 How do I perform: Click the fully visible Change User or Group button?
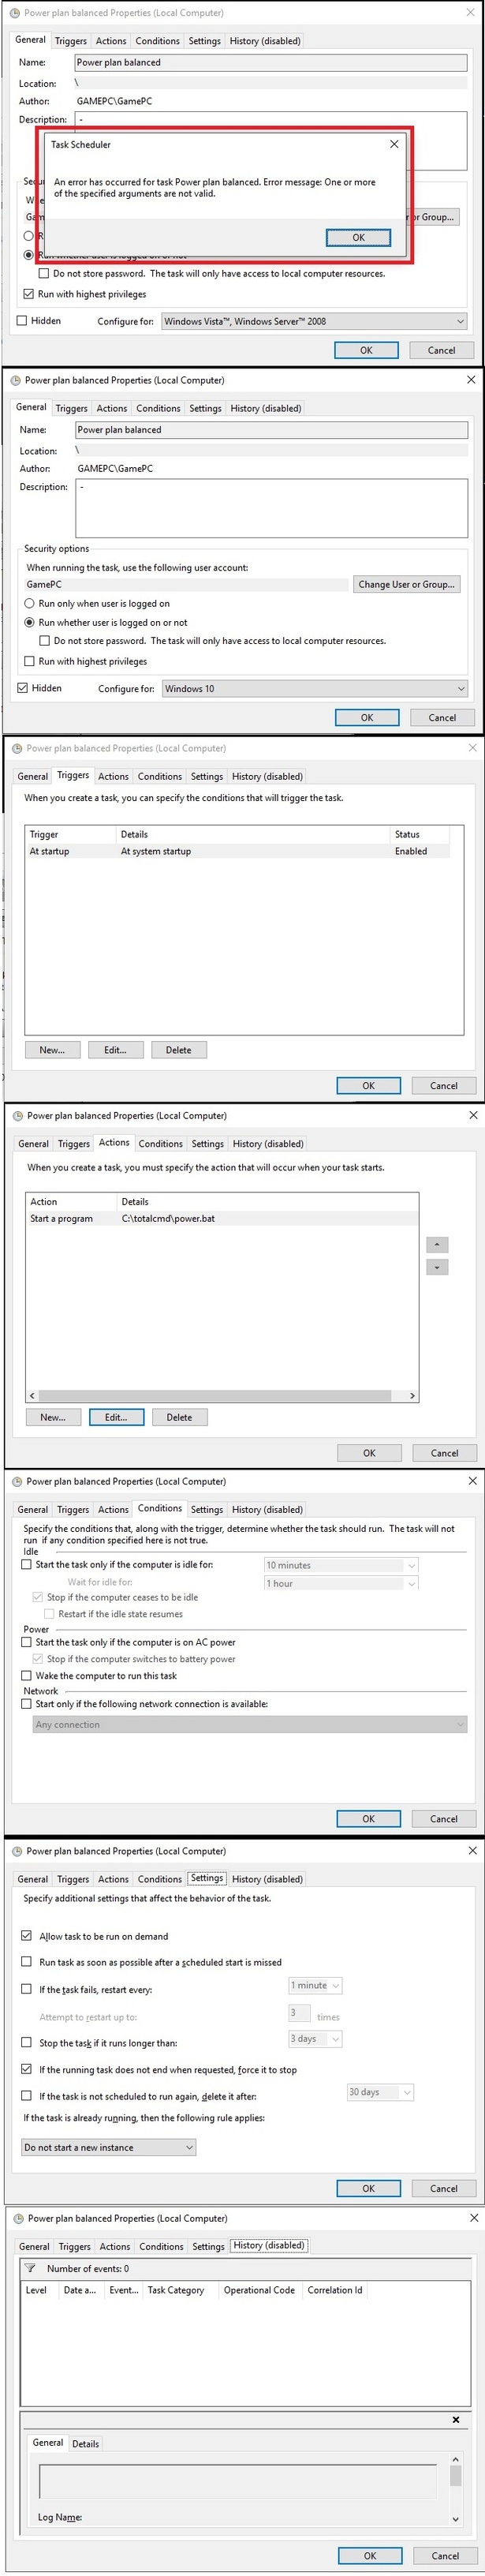[x=406, y=584]
